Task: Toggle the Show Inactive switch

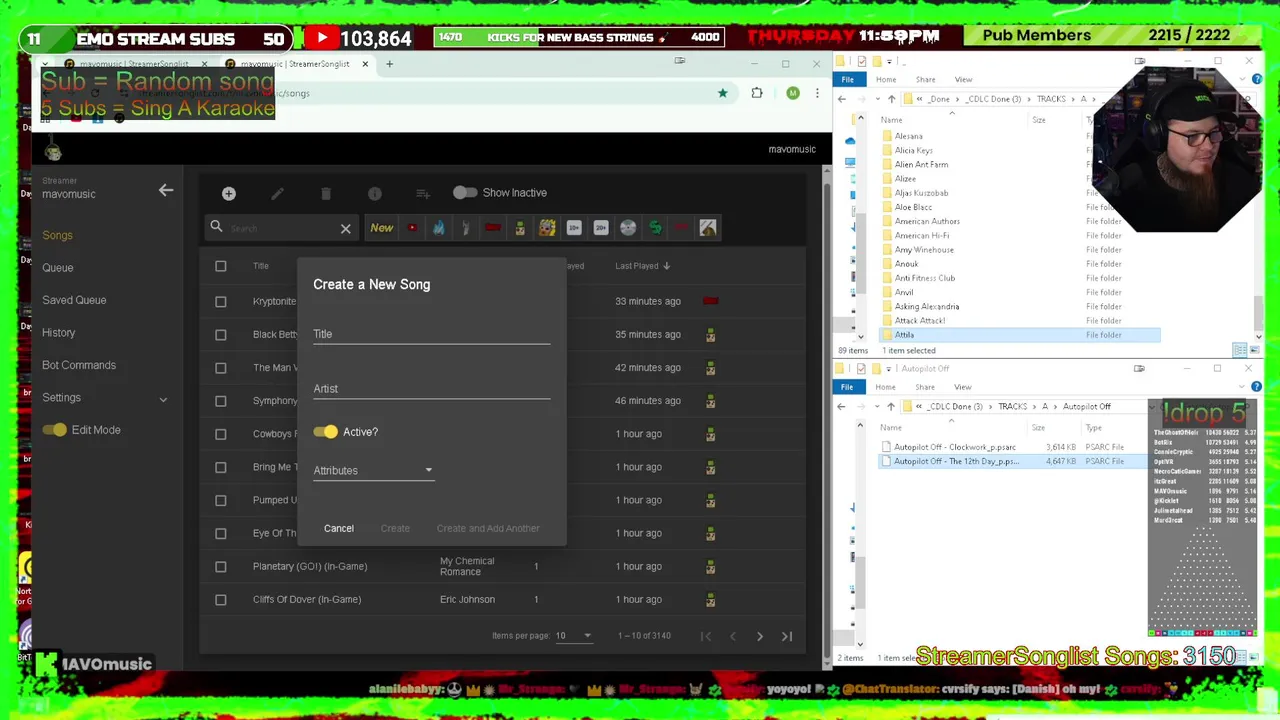Action: click(x=464, y=192)
